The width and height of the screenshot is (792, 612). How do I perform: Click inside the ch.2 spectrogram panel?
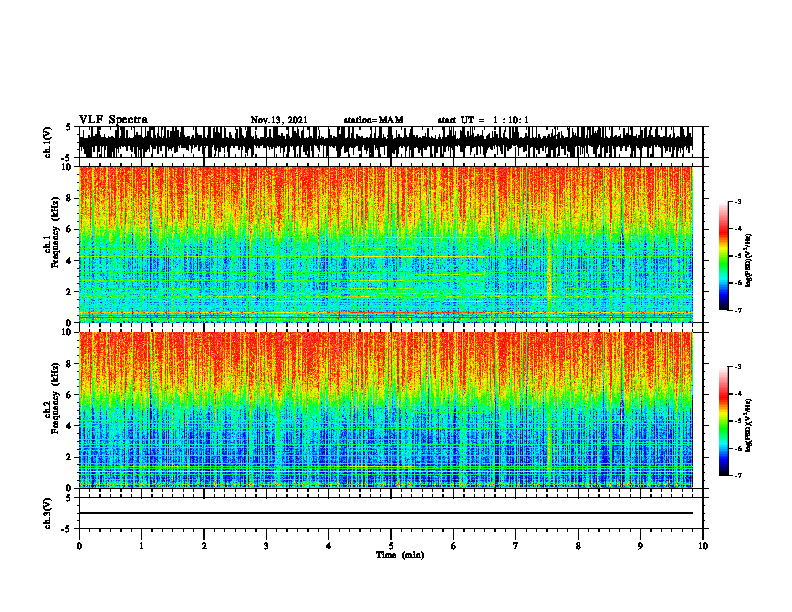point(386,410)
